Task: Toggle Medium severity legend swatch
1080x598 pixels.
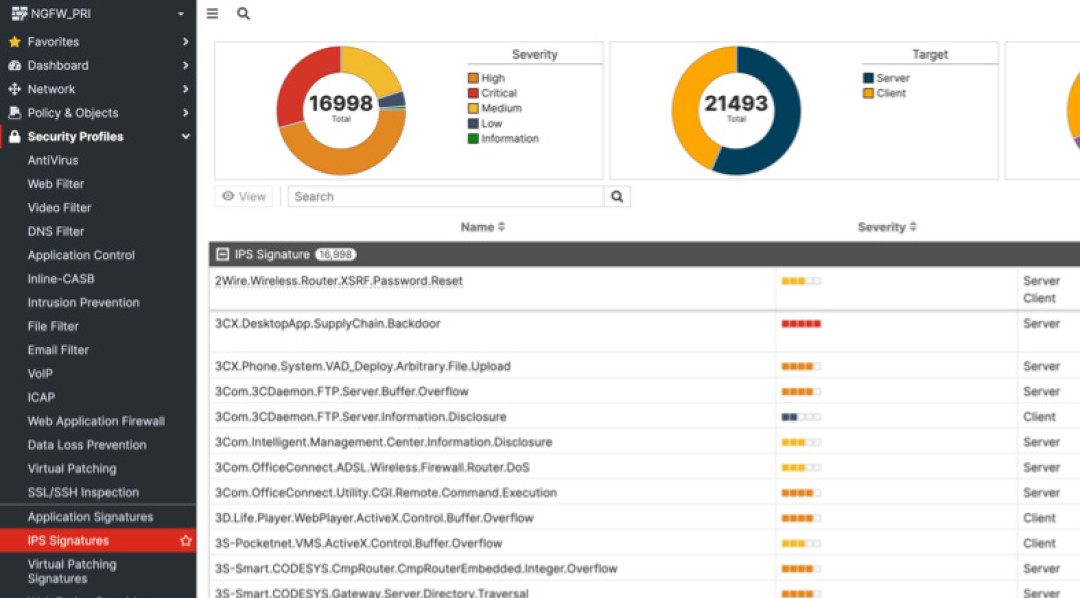Action: pyautogui.click(x=473, y=108)
